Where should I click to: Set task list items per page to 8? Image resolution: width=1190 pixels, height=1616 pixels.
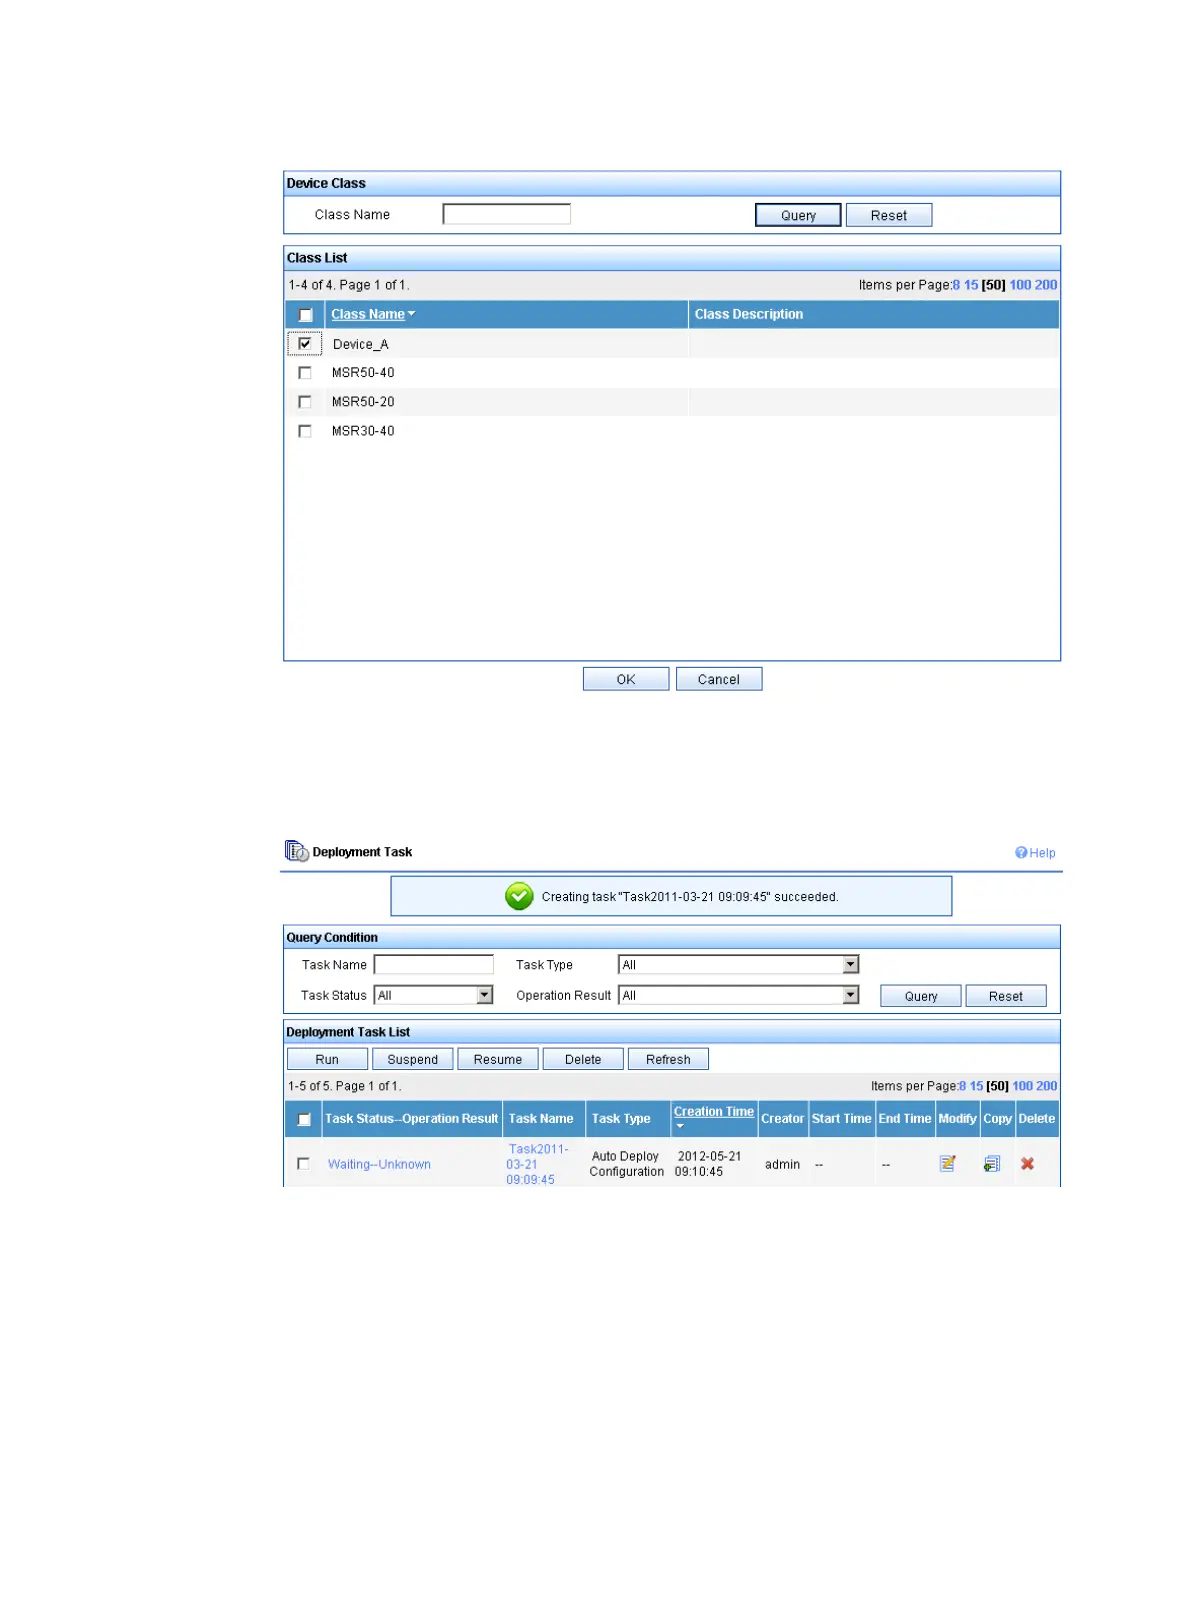point(963,1086)
